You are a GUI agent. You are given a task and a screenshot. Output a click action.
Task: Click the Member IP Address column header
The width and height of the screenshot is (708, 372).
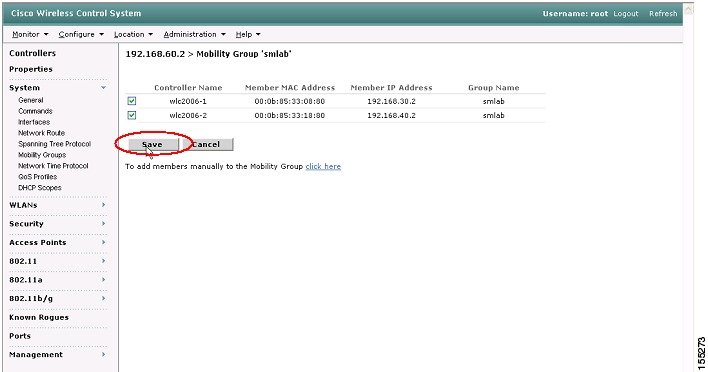click(391, 88)
